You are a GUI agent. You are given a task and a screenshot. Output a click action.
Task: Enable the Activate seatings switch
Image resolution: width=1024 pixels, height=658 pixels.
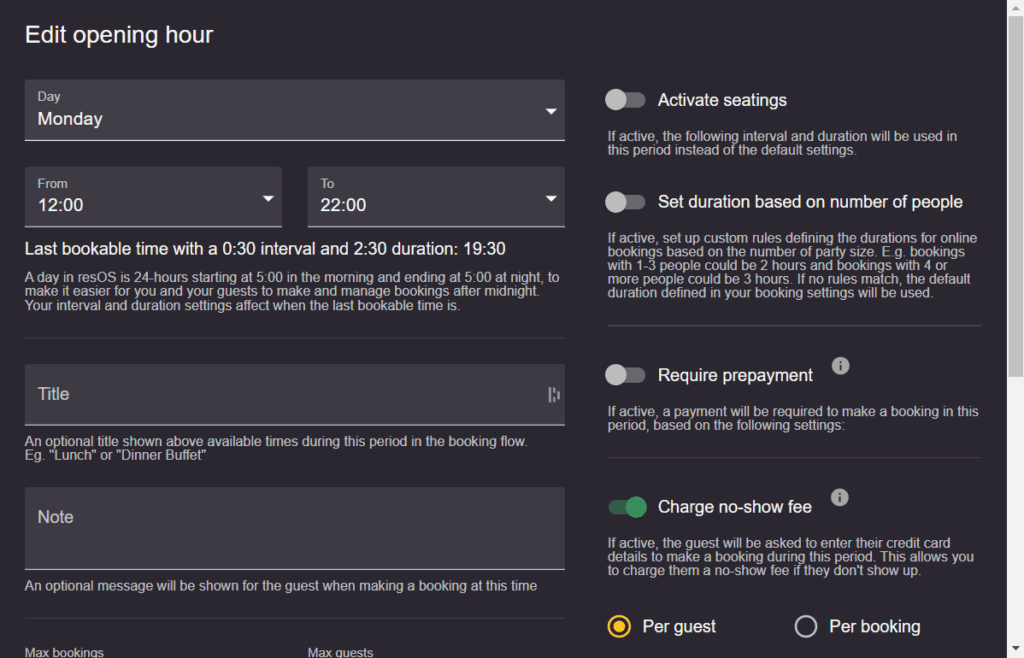pos(625,100)
